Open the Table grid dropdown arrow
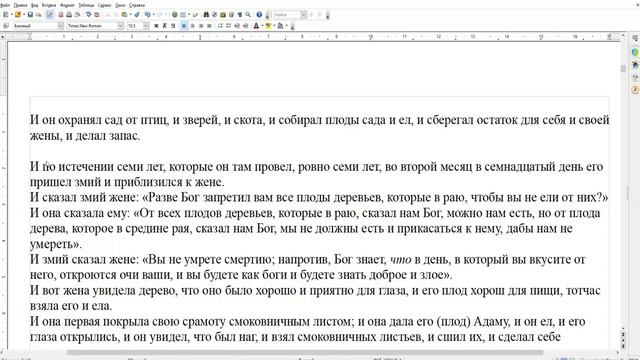 [189, 14]
